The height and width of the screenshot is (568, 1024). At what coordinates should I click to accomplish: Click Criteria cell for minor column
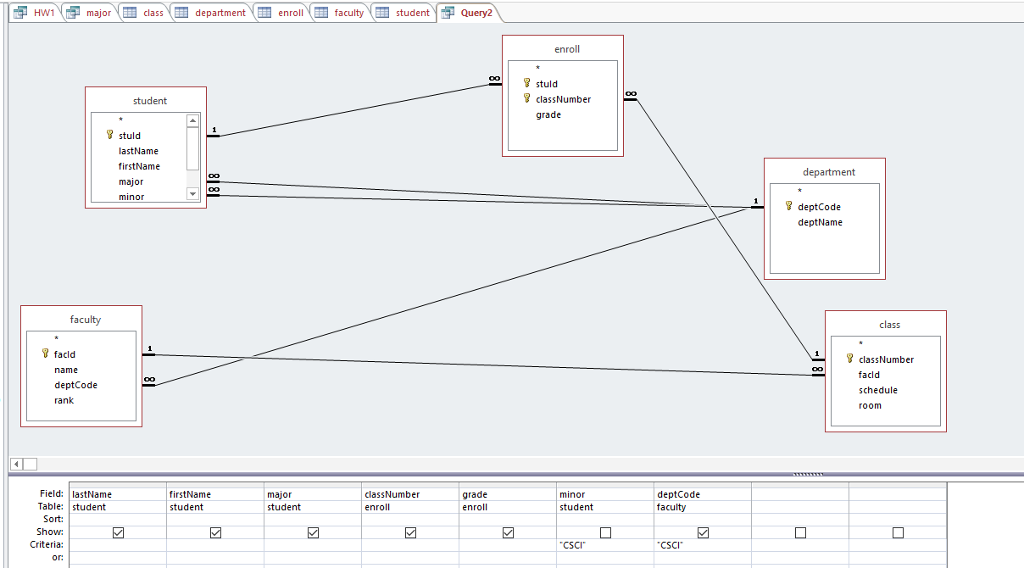point(605,545)
